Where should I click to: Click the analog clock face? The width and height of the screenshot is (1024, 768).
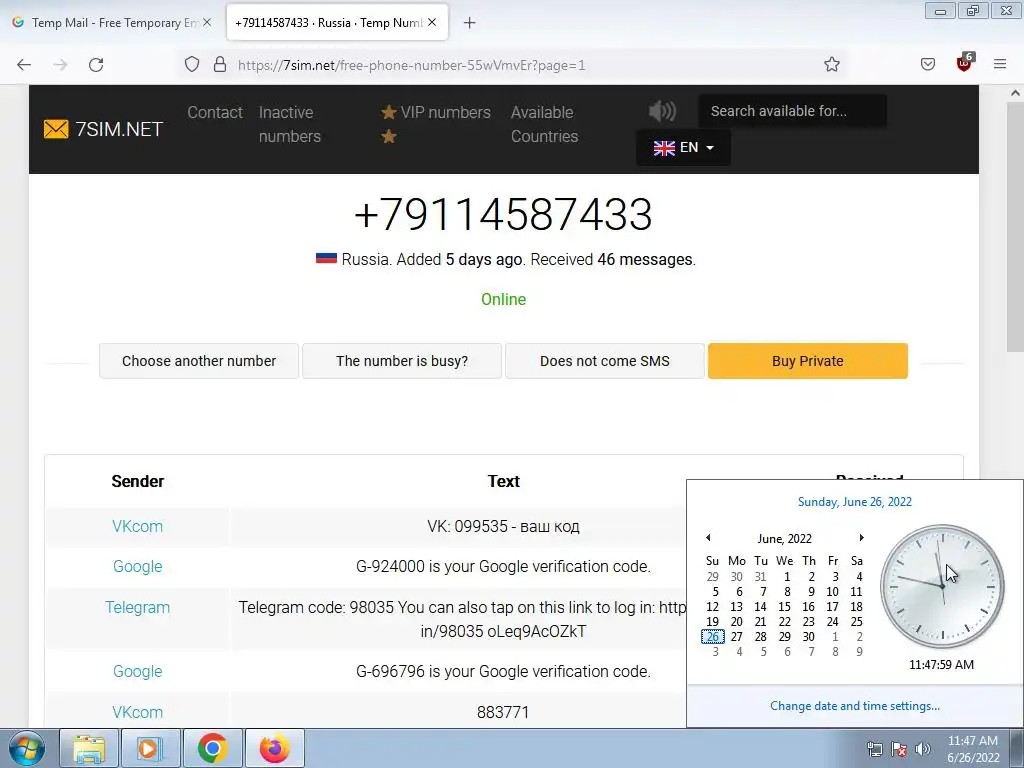click(942, 586)
